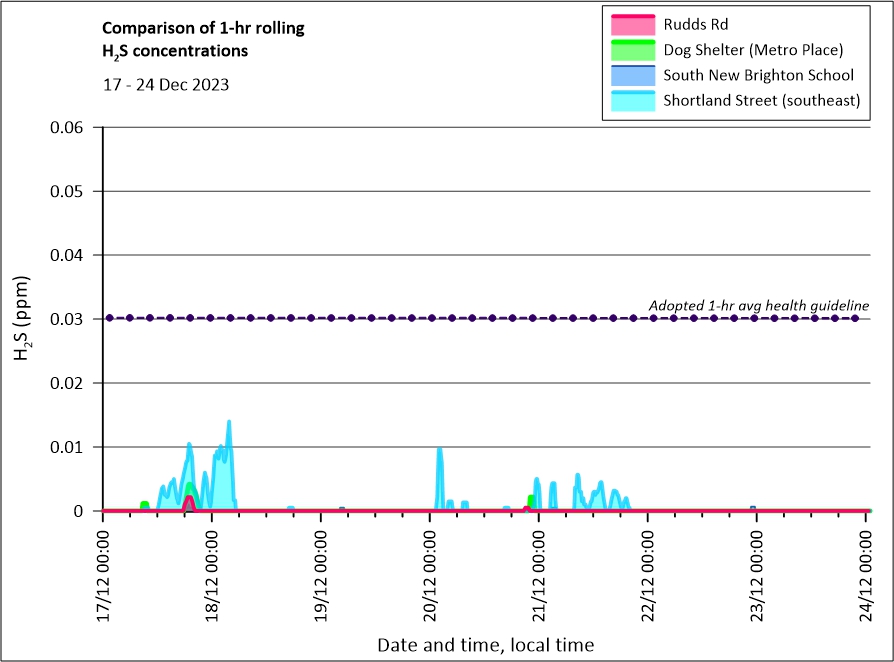
Task: Select 'Shortland Street (southeast)' legend text
Action: tap(762, 101)
